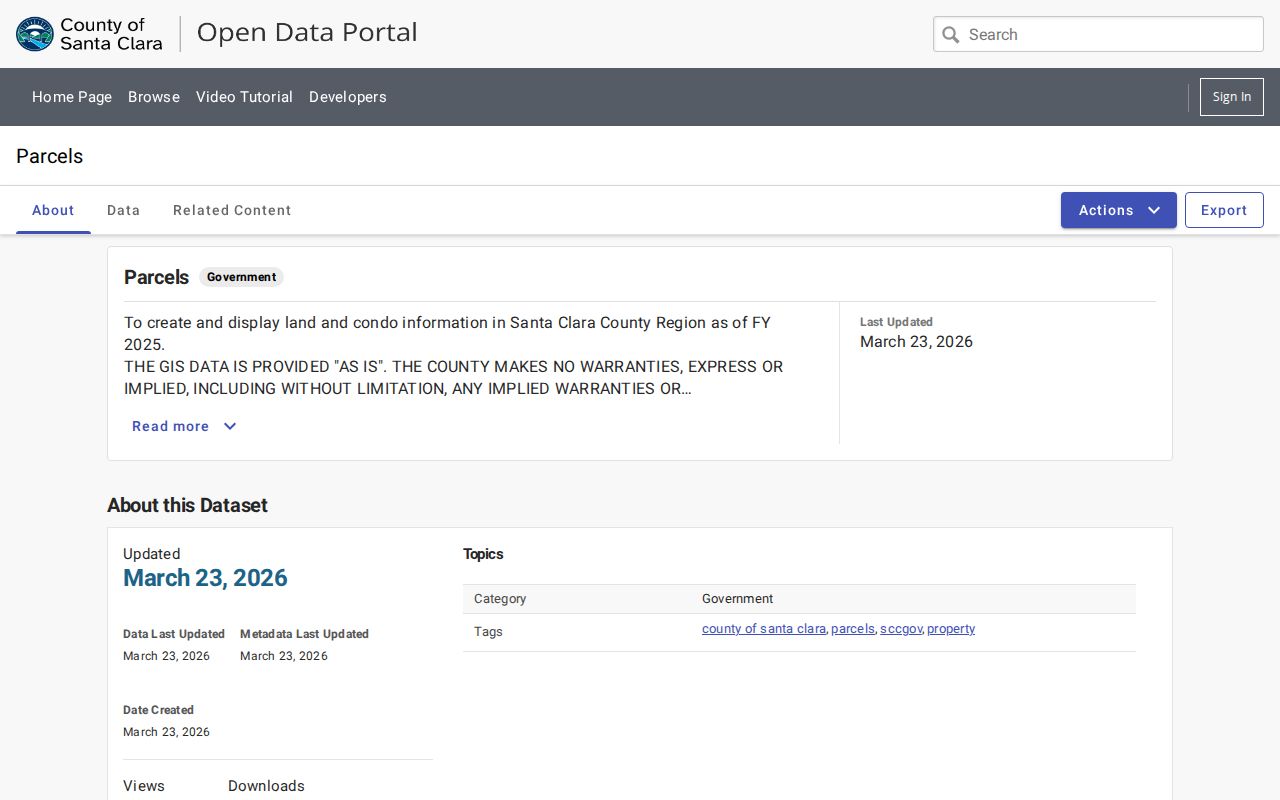Switch to the Related Content tab
Screen dimensions: 1280x800
[x=232, y=210]
